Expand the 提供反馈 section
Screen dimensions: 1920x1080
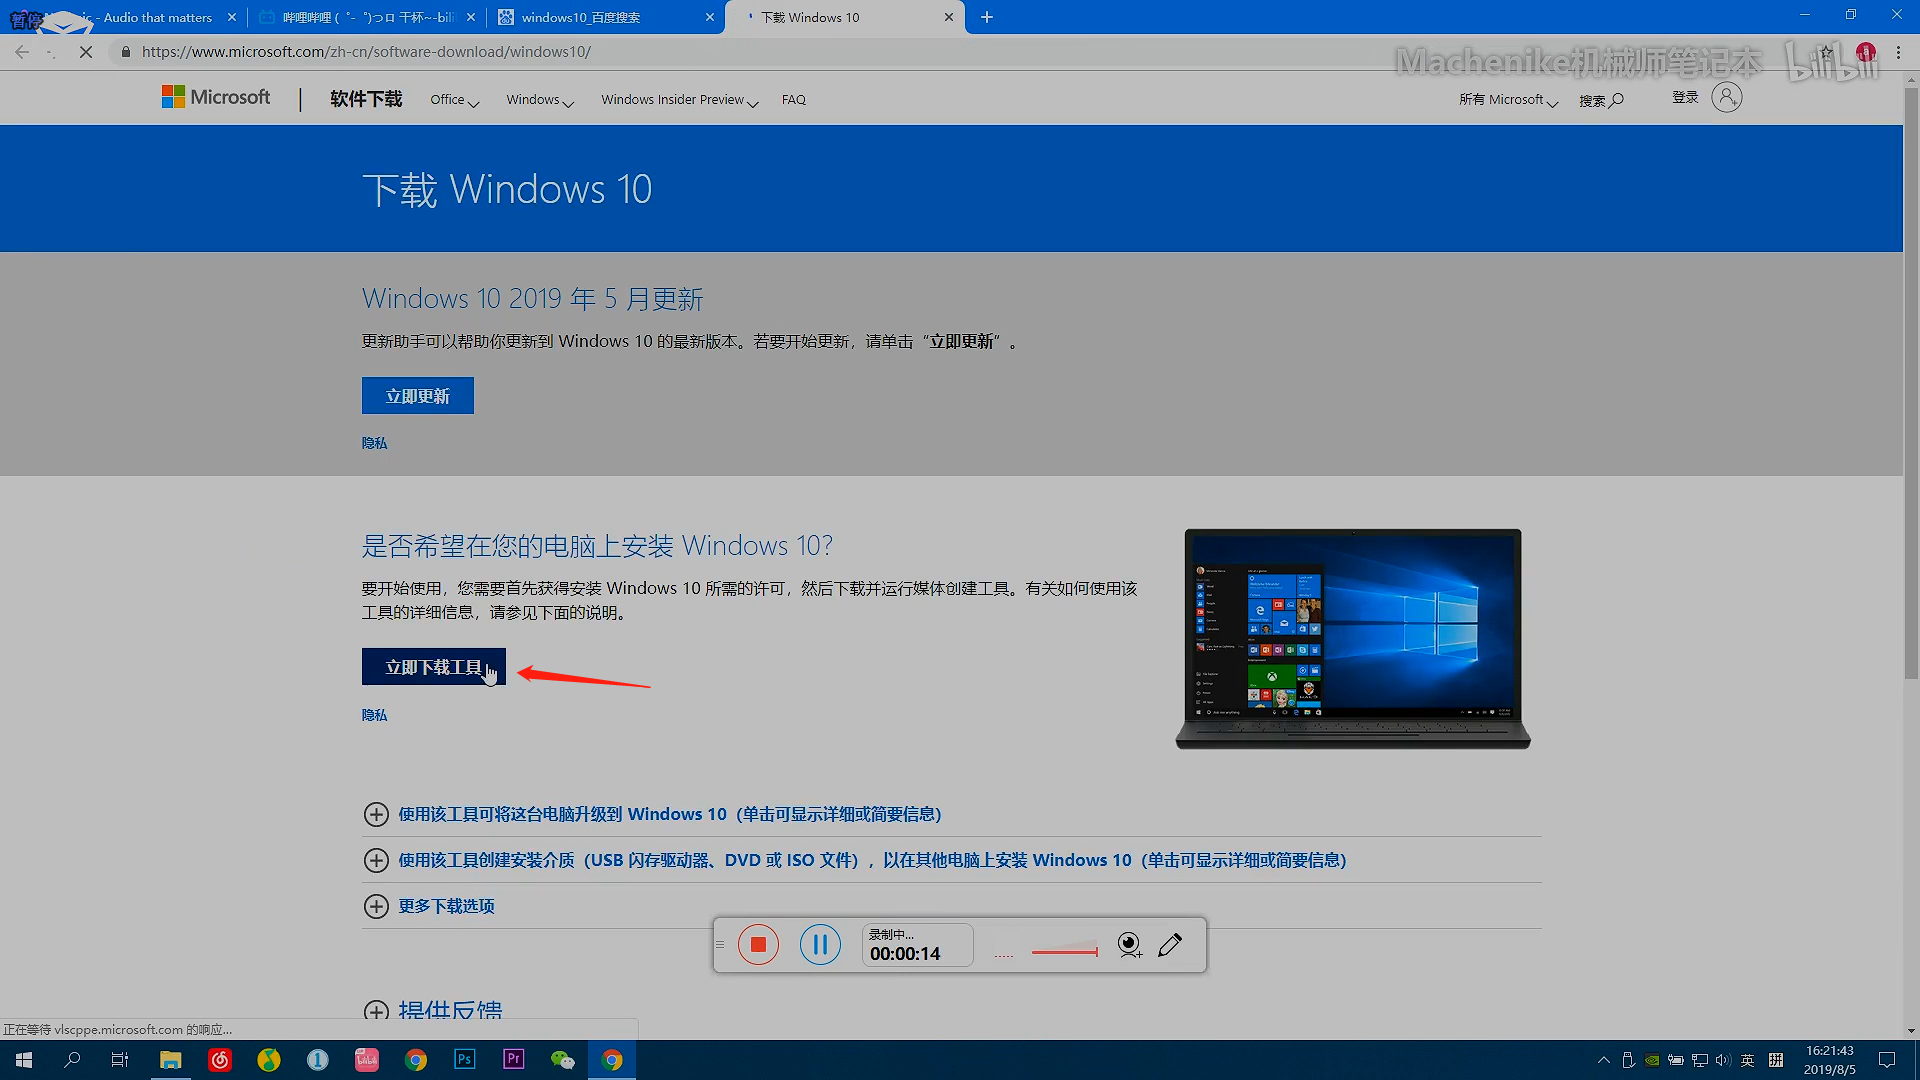tap(433, 1010)
